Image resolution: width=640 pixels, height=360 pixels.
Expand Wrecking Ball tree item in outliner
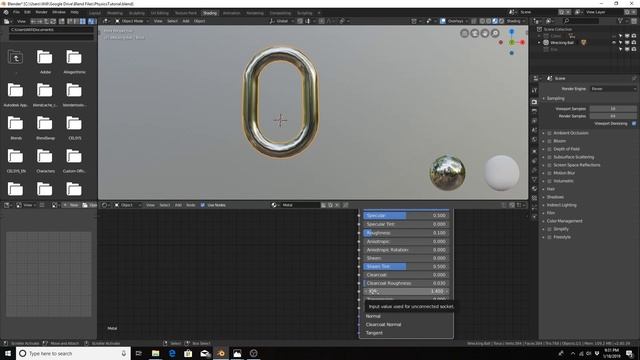coord(539,42)
